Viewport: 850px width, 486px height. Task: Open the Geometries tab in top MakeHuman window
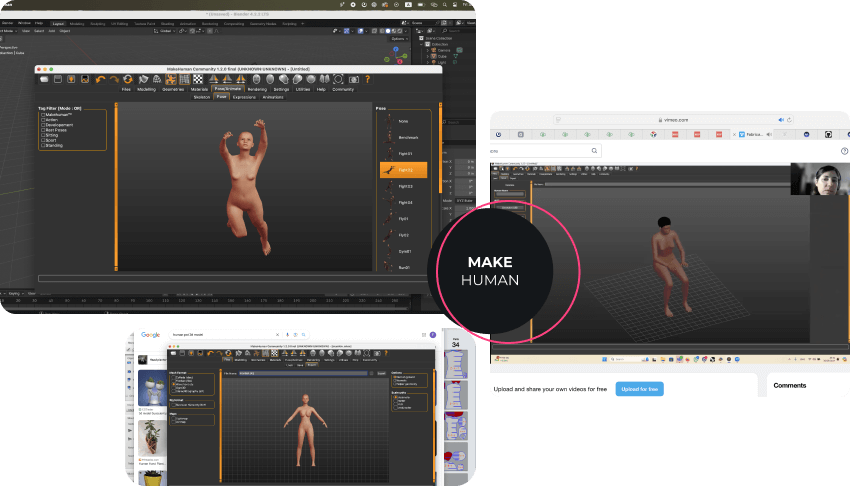173,89
